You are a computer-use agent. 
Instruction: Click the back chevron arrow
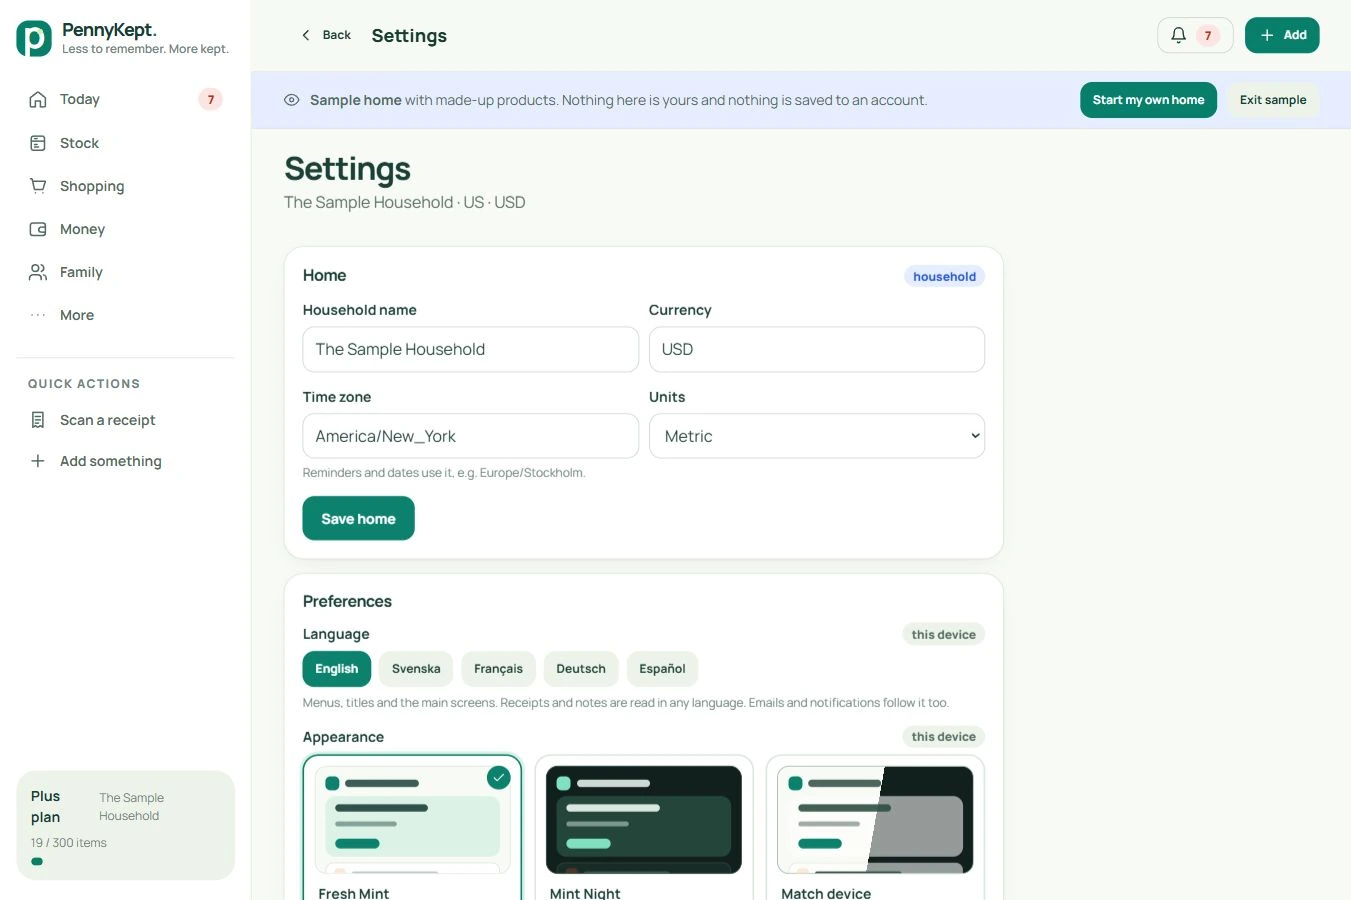pyautogui.click(x=306, y=35)
